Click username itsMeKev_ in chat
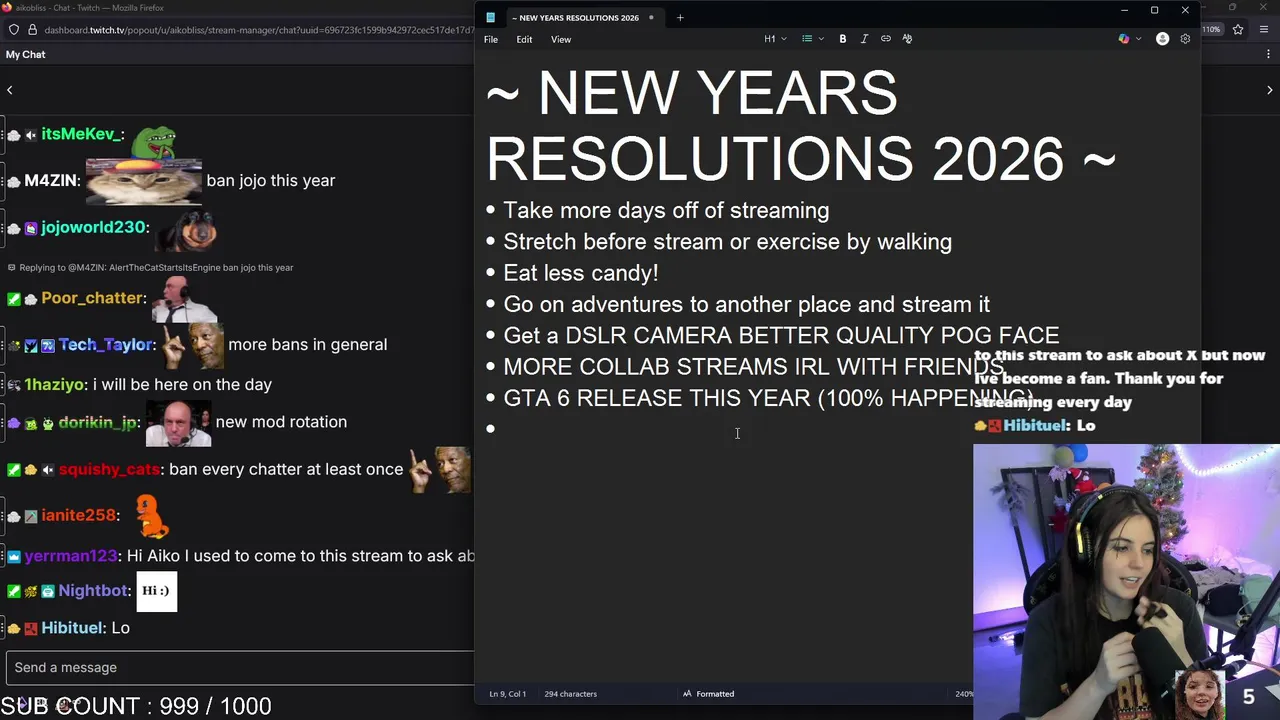 [81, 134]
